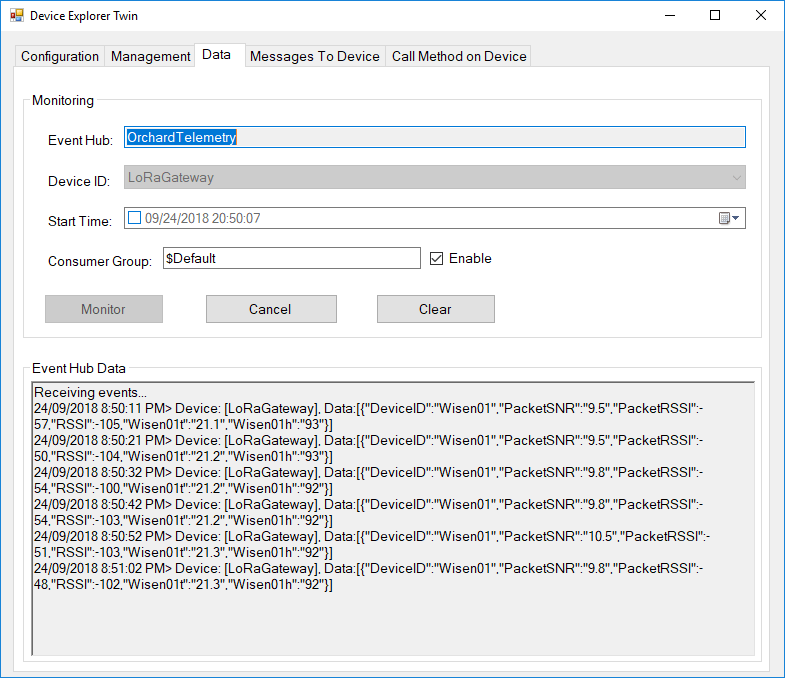The width and height of the screenshot is (785, 678).
Task: Click the Clear button
Action: point(435,309)
